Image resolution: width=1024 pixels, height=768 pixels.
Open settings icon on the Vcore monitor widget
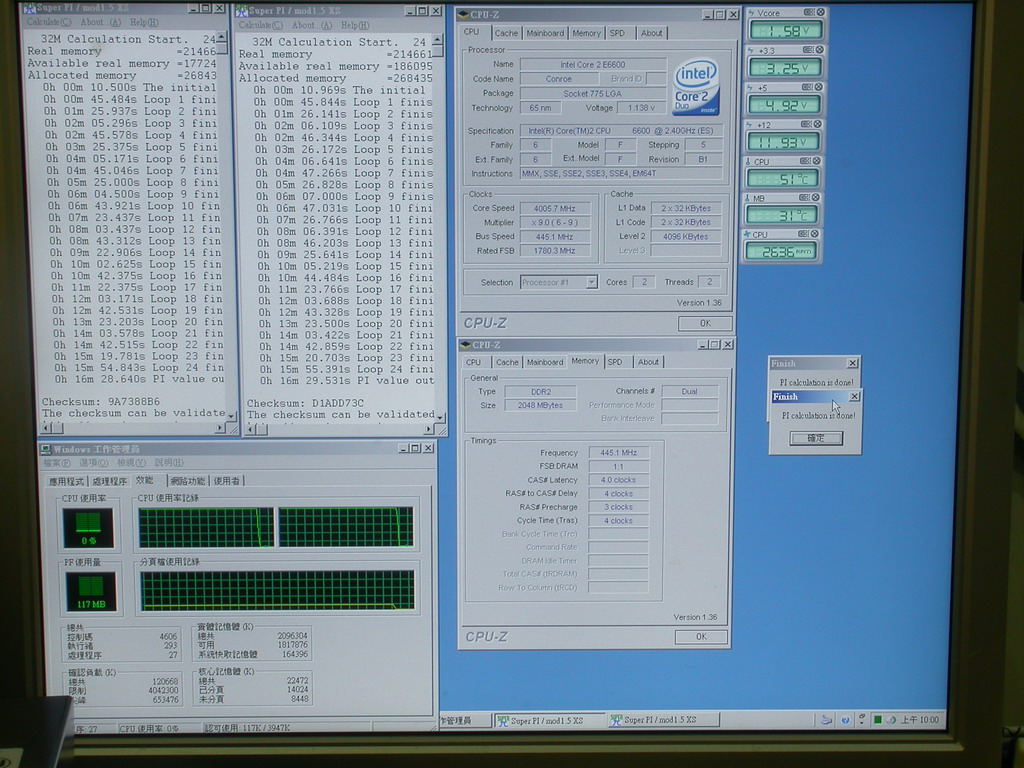pos(808,12)
